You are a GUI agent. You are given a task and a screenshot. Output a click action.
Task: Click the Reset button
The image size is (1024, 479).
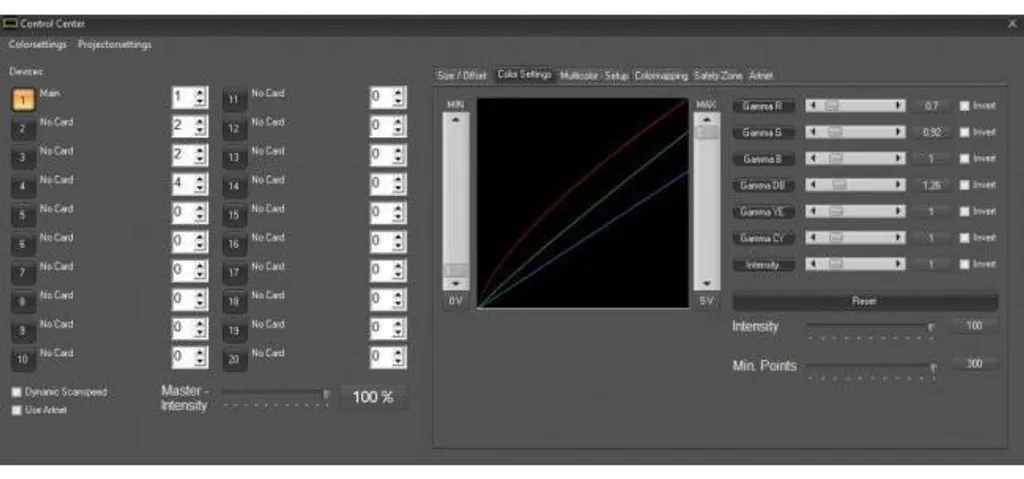click(x=865, y=301)
